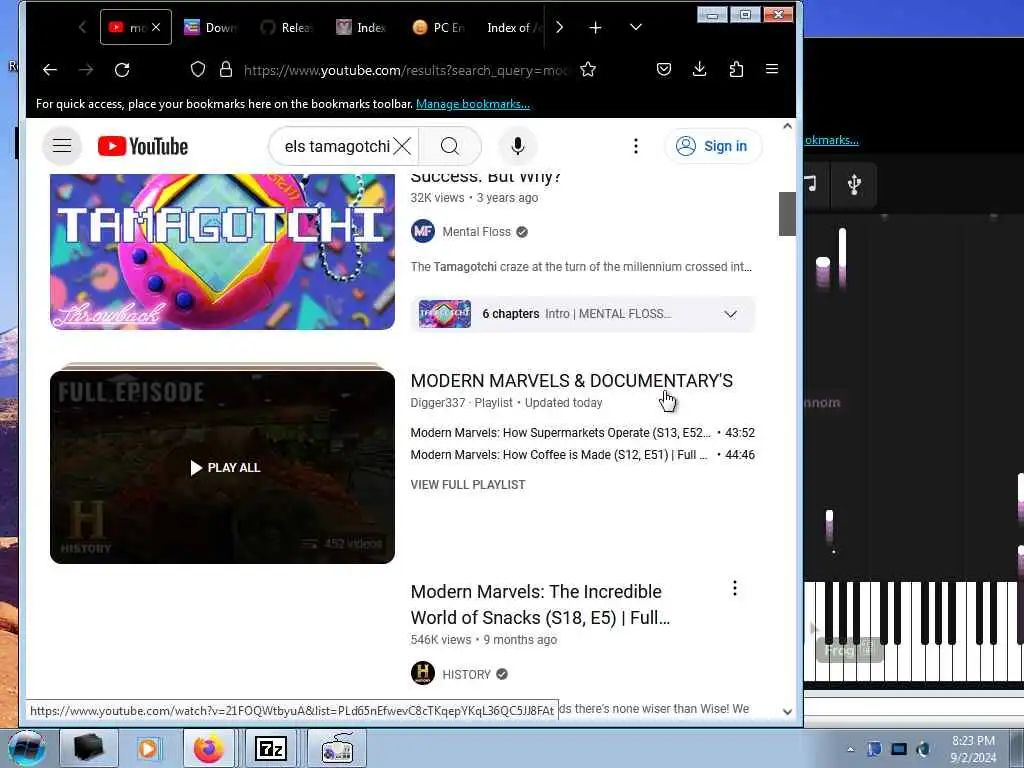
Task: Open MODERN MARVELS & DOCUMENTARY'S playlist title
Action: click(x=571, y=381)
